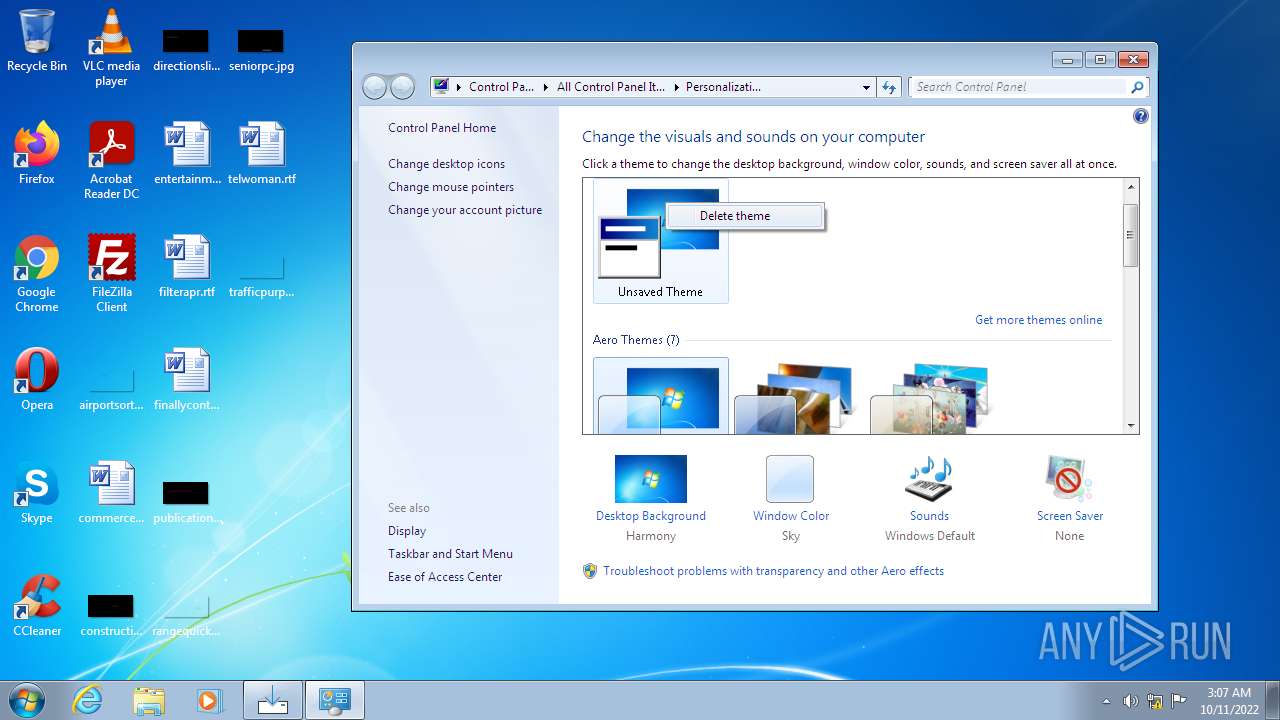The width and height of the screenshot is (1280, 720).
Task: Click Change desktop icons link
Action: tap(447, 164)
